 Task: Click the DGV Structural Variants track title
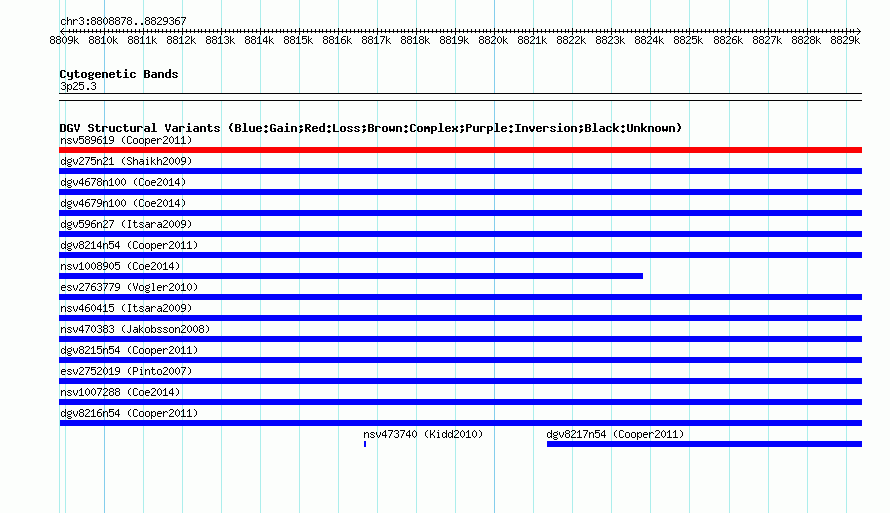tap(371, 128)
